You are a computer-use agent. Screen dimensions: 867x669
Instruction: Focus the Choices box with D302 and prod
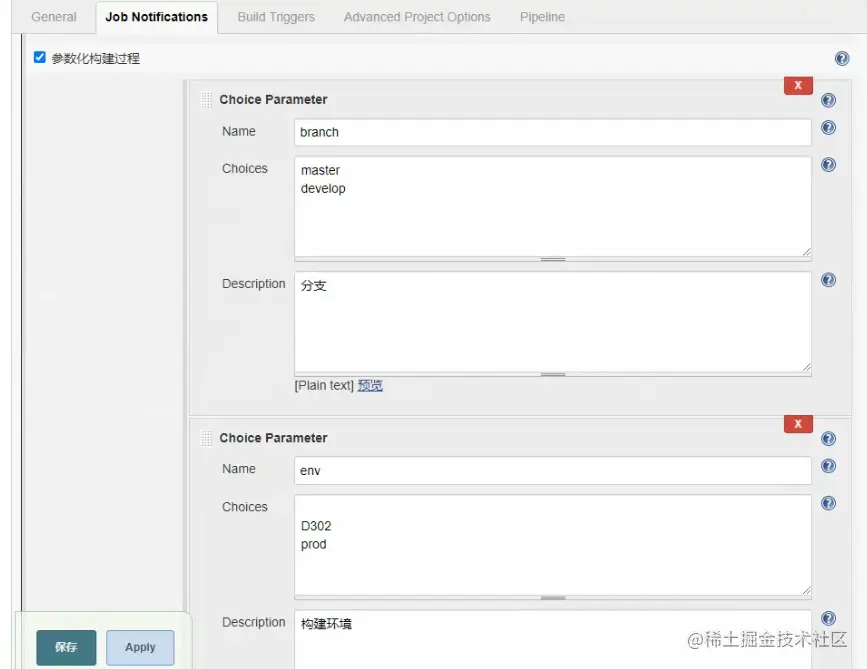coord(552,545)
